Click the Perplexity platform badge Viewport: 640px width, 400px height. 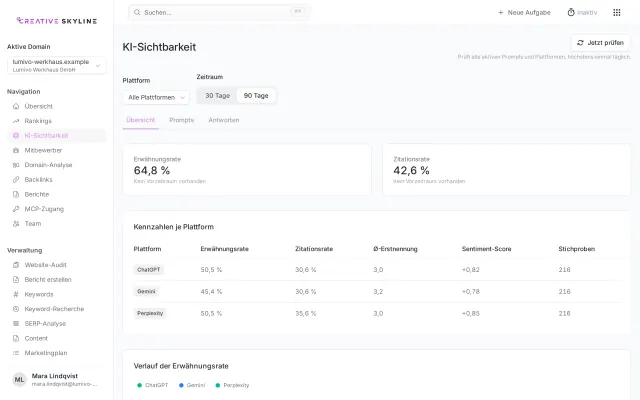pos(150,313)
